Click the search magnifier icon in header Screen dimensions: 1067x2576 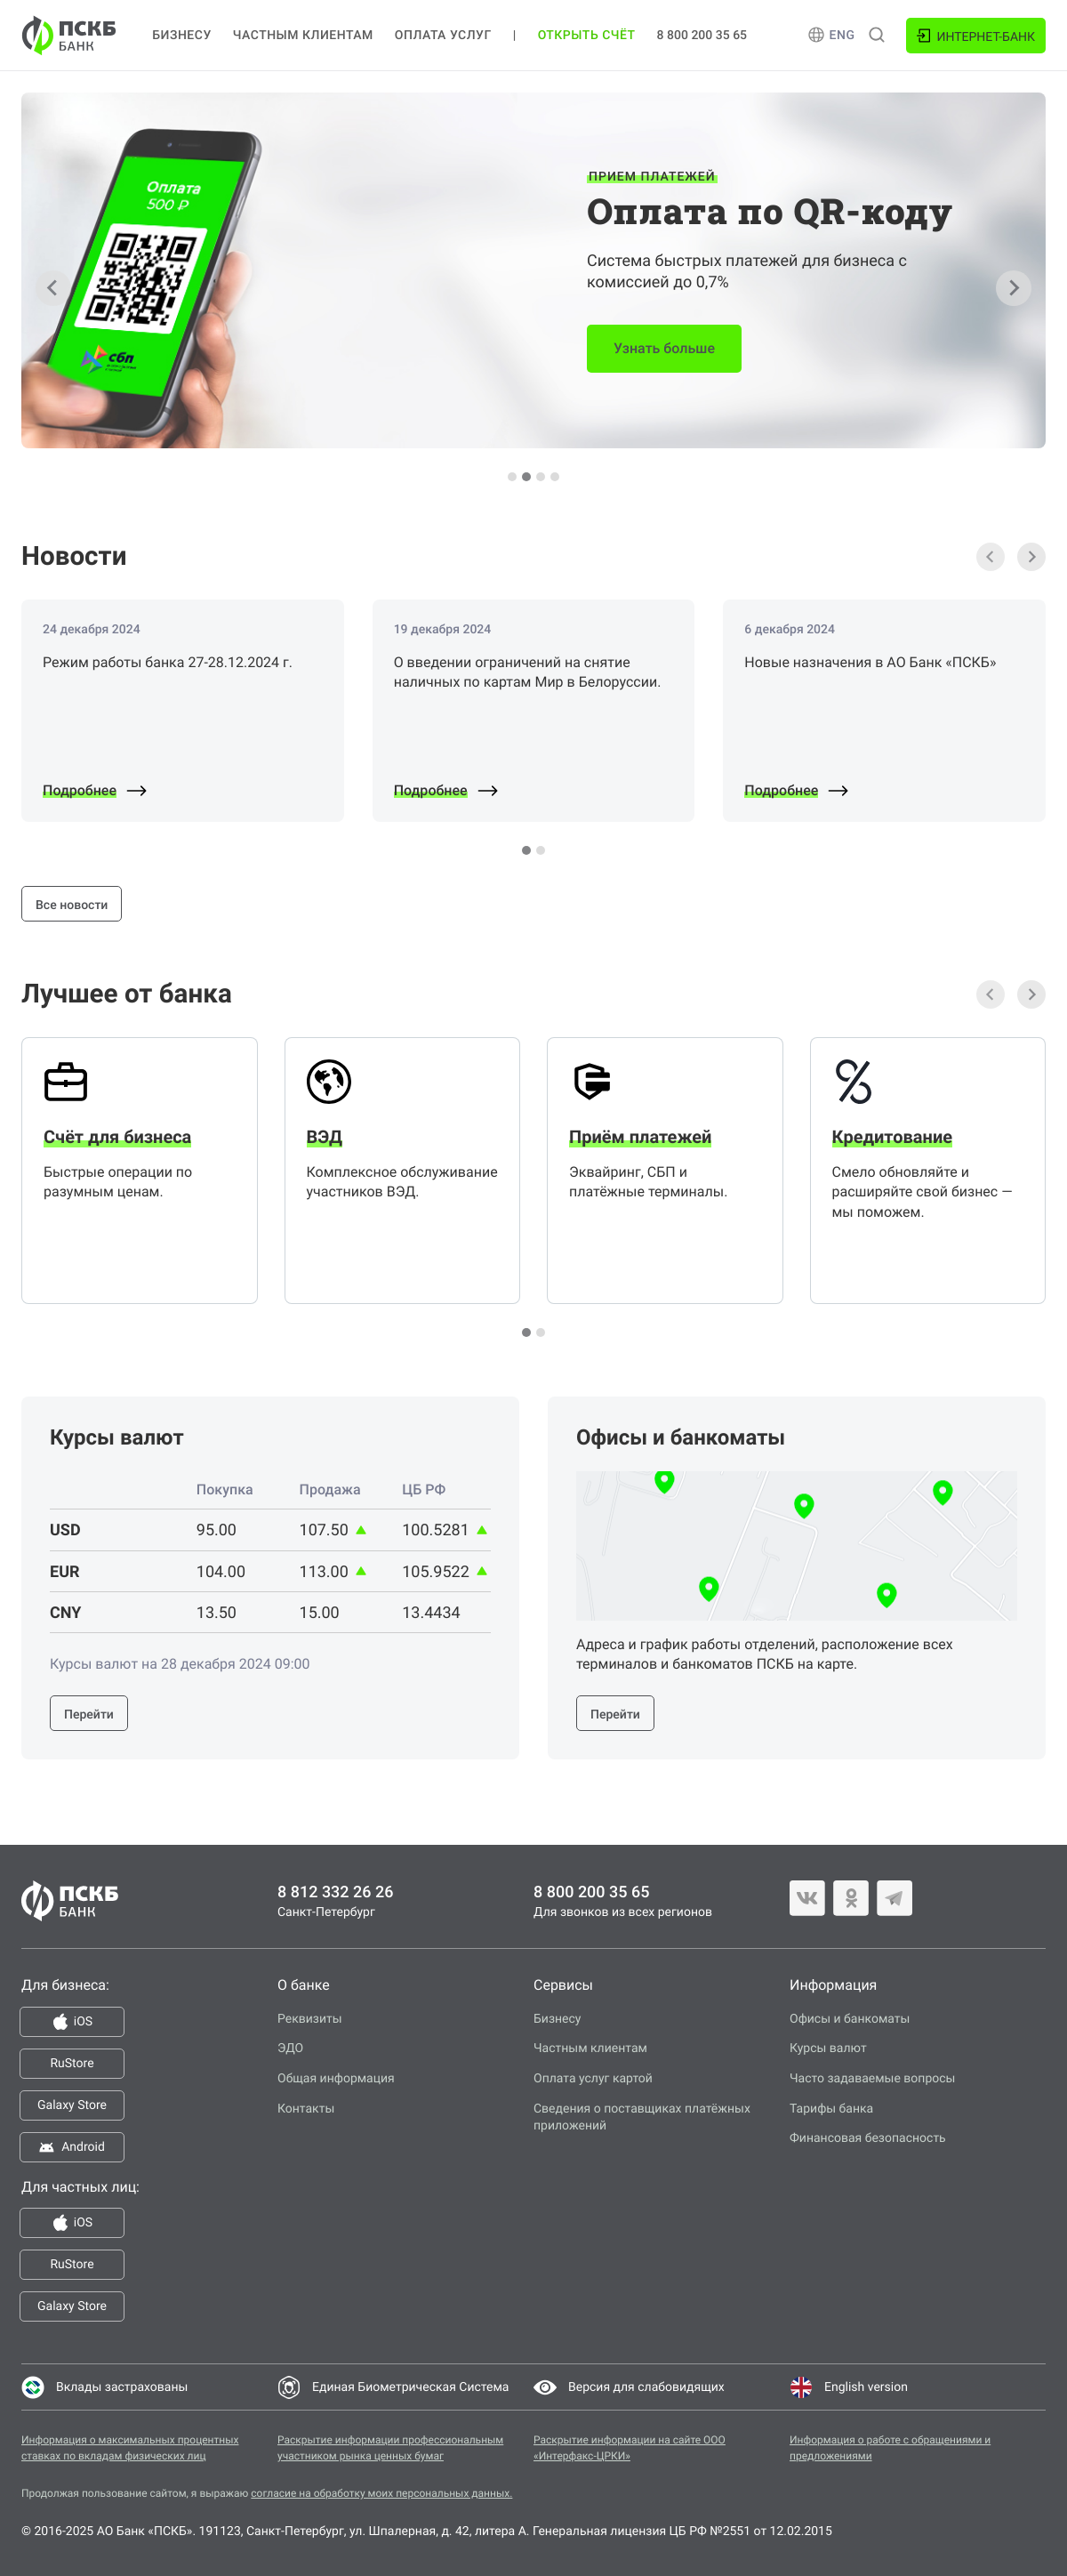coord(876,35)
